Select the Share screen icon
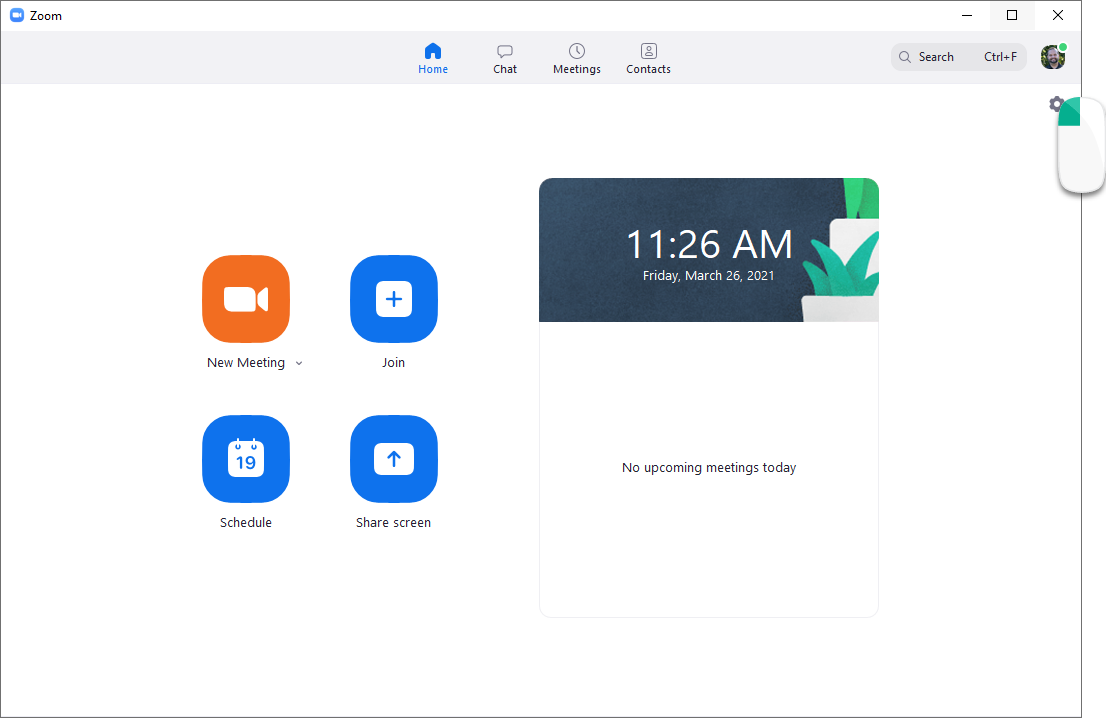The image size is (1106, 718). (393, 459)
